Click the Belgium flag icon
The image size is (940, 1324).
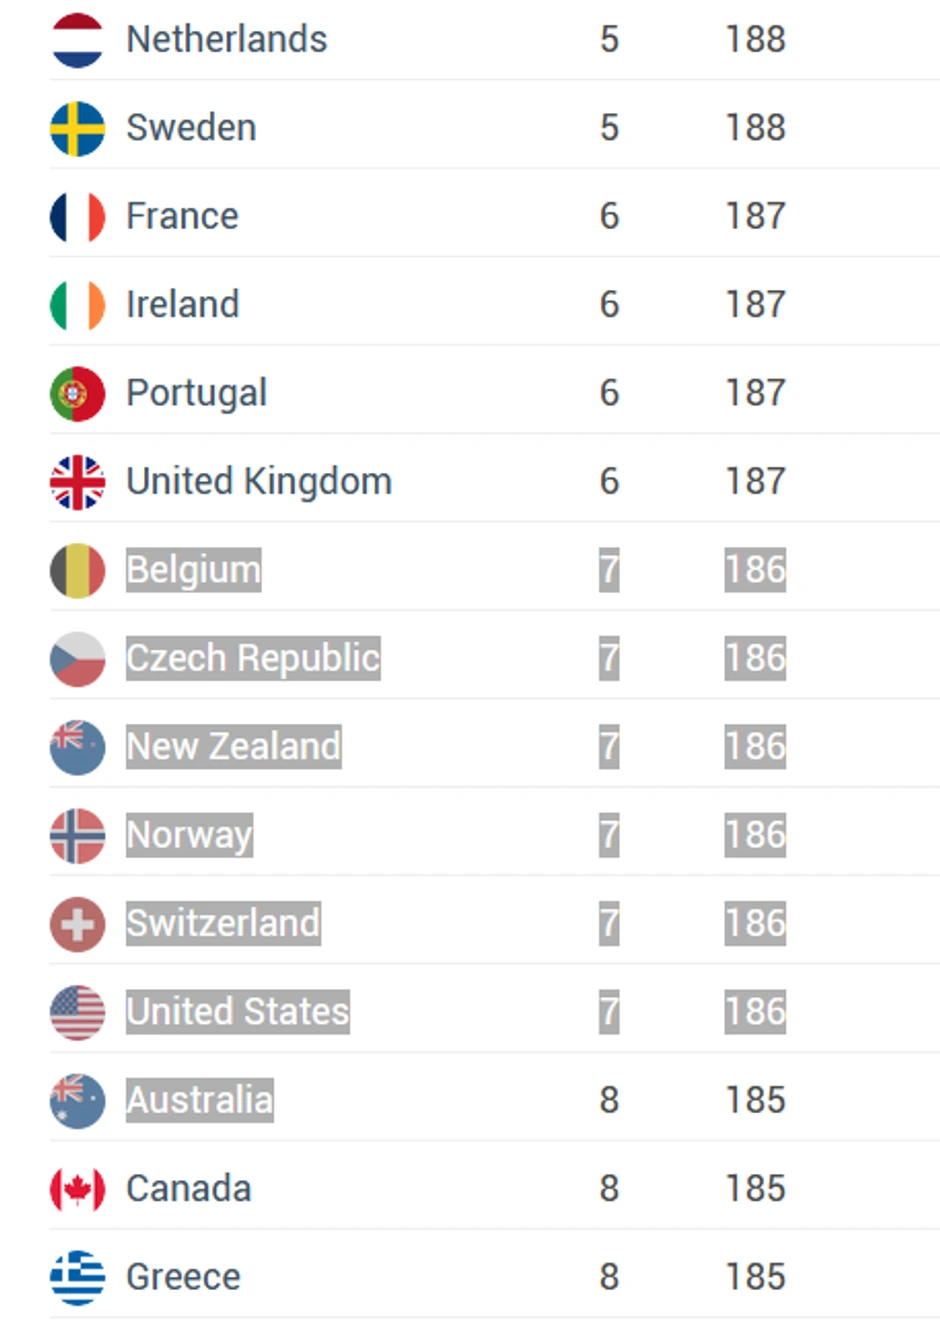point(77,570)
